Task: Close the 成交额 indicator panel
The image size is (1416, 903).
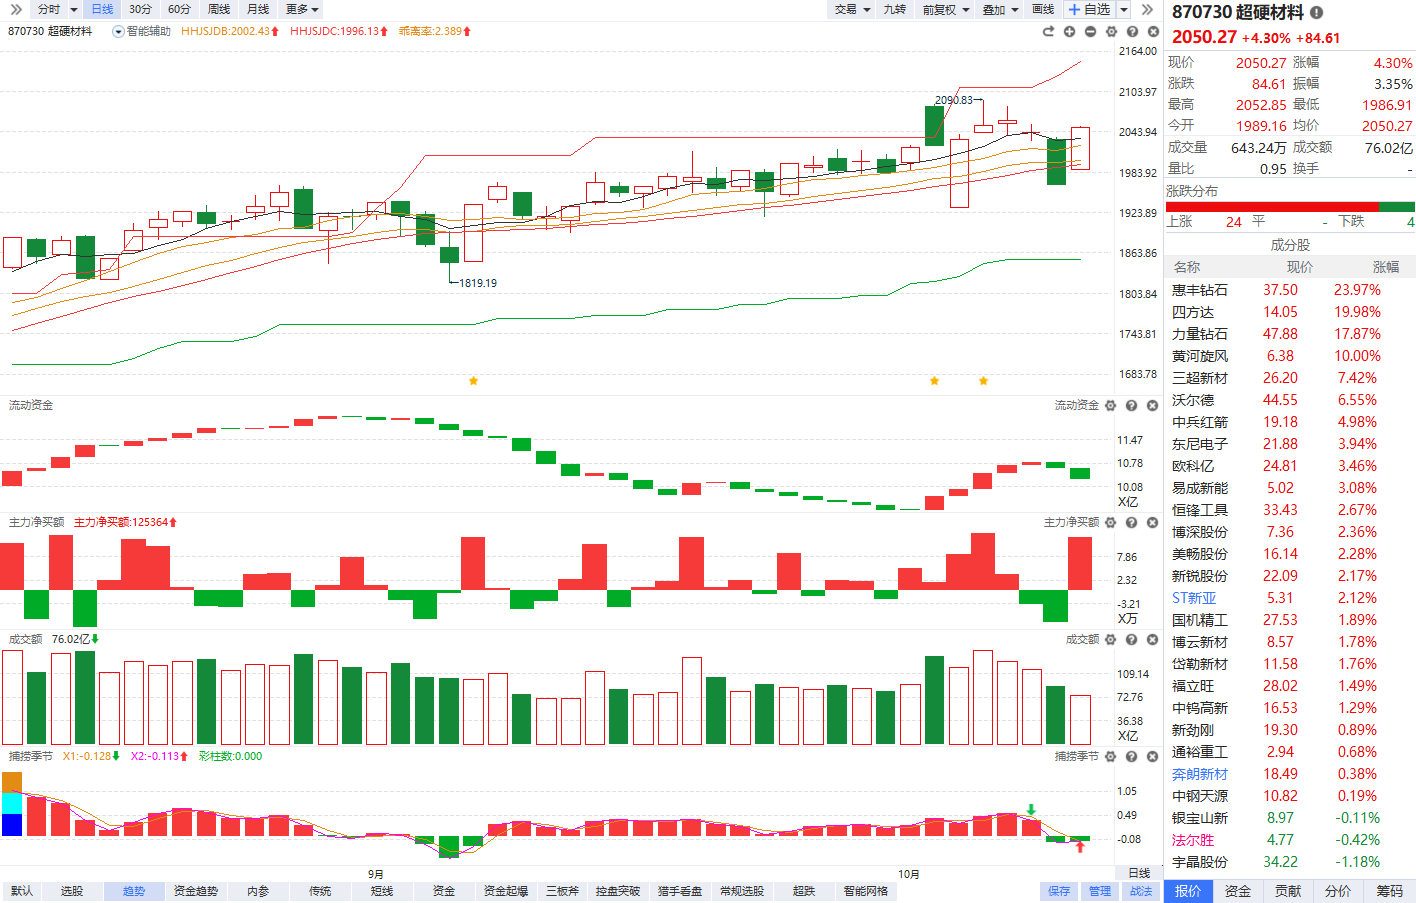Action: pos(1152,640)
